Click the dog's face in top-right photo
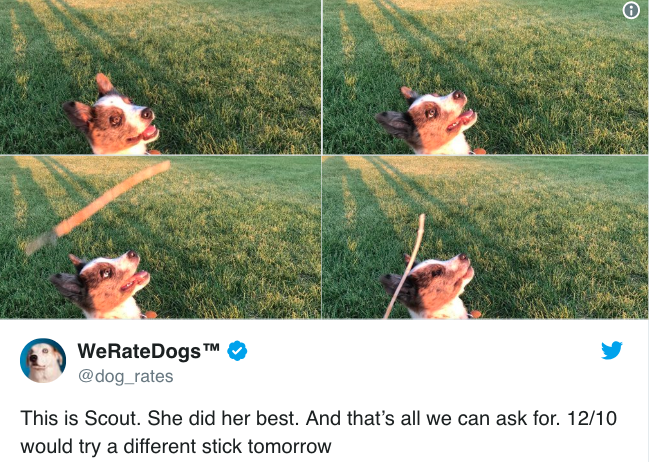The width and height of the screenshot is (649, 462). coord(428,121)
